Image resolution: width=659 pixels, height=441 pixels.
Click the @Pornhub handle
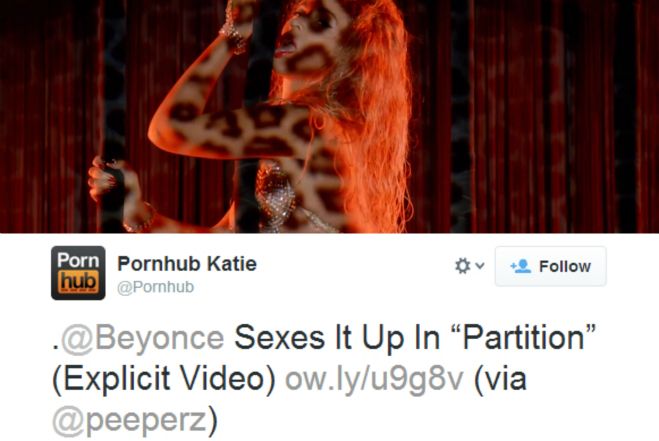point(156,287)
